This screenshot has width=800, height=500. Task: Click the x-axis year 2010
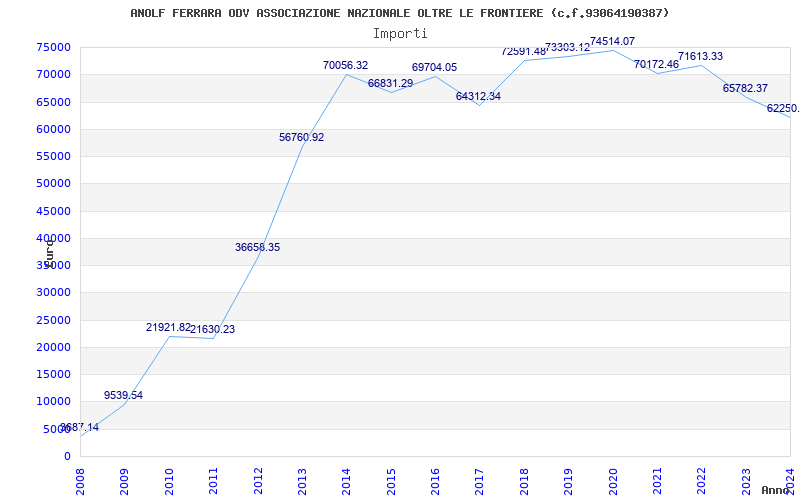pos(169,481)
